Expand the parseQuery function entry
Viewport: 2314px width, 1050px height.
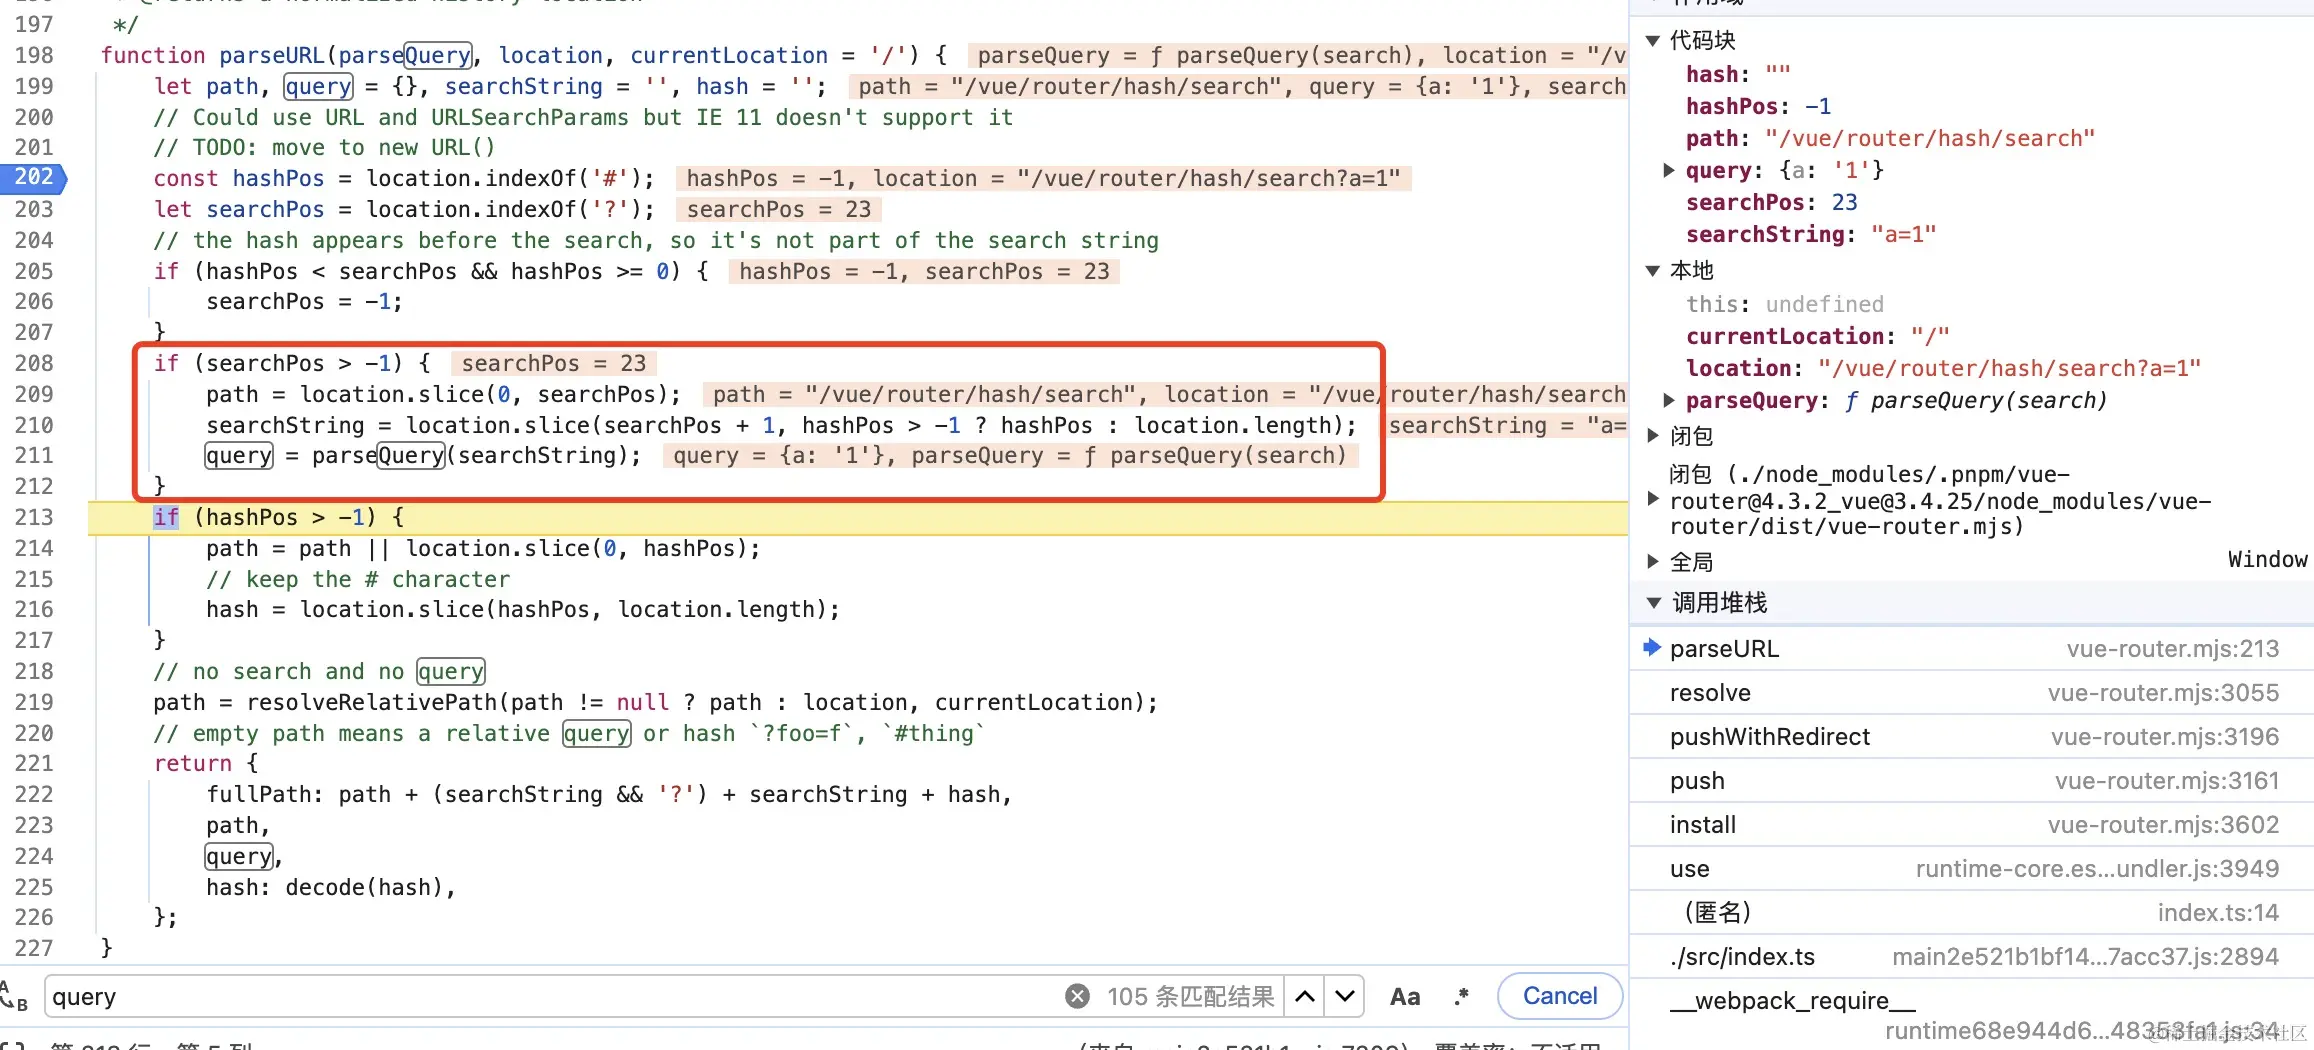point(1668,400)
